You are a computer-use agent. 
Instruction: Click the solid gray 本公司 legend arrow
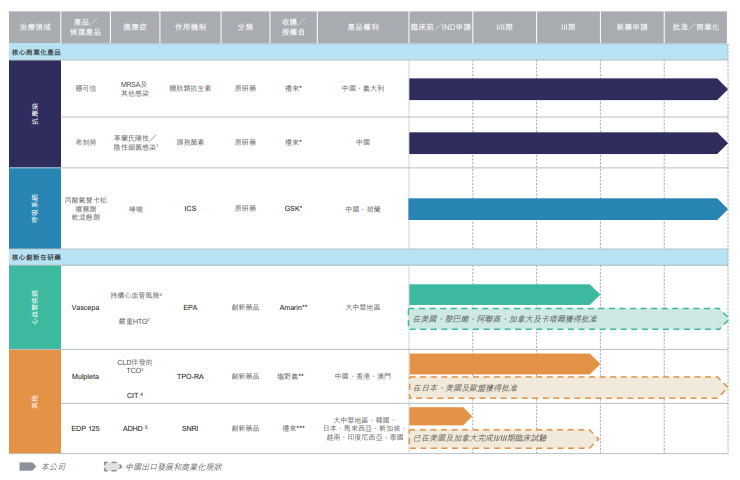point(27,466)
